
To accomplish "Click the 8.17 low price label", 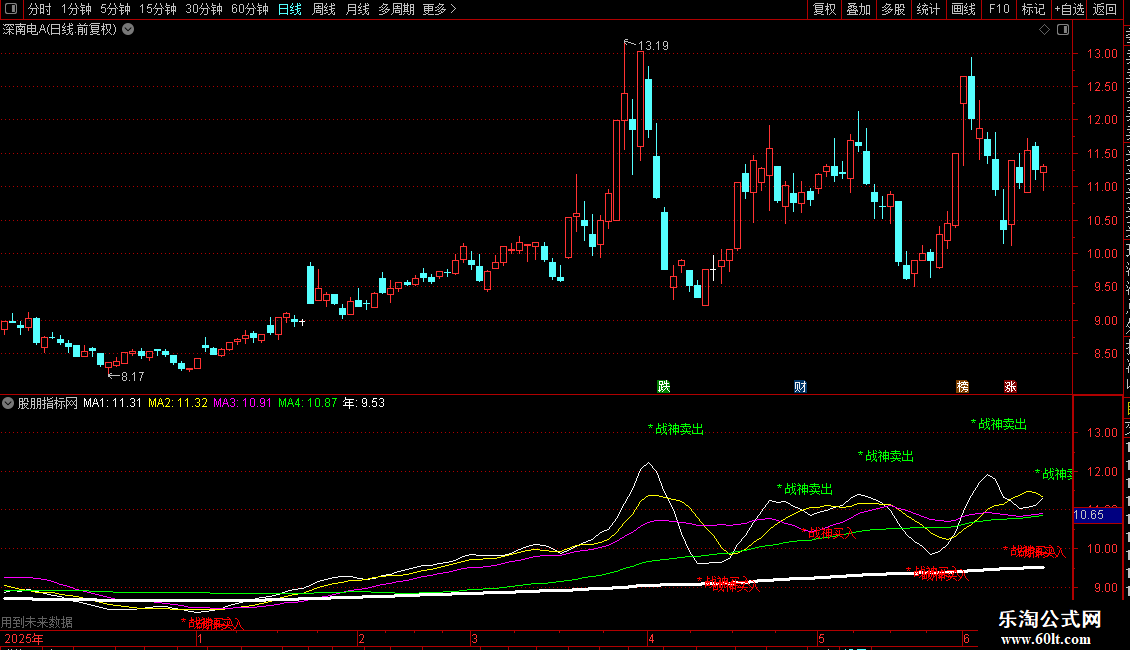I will tap(133, 376).
